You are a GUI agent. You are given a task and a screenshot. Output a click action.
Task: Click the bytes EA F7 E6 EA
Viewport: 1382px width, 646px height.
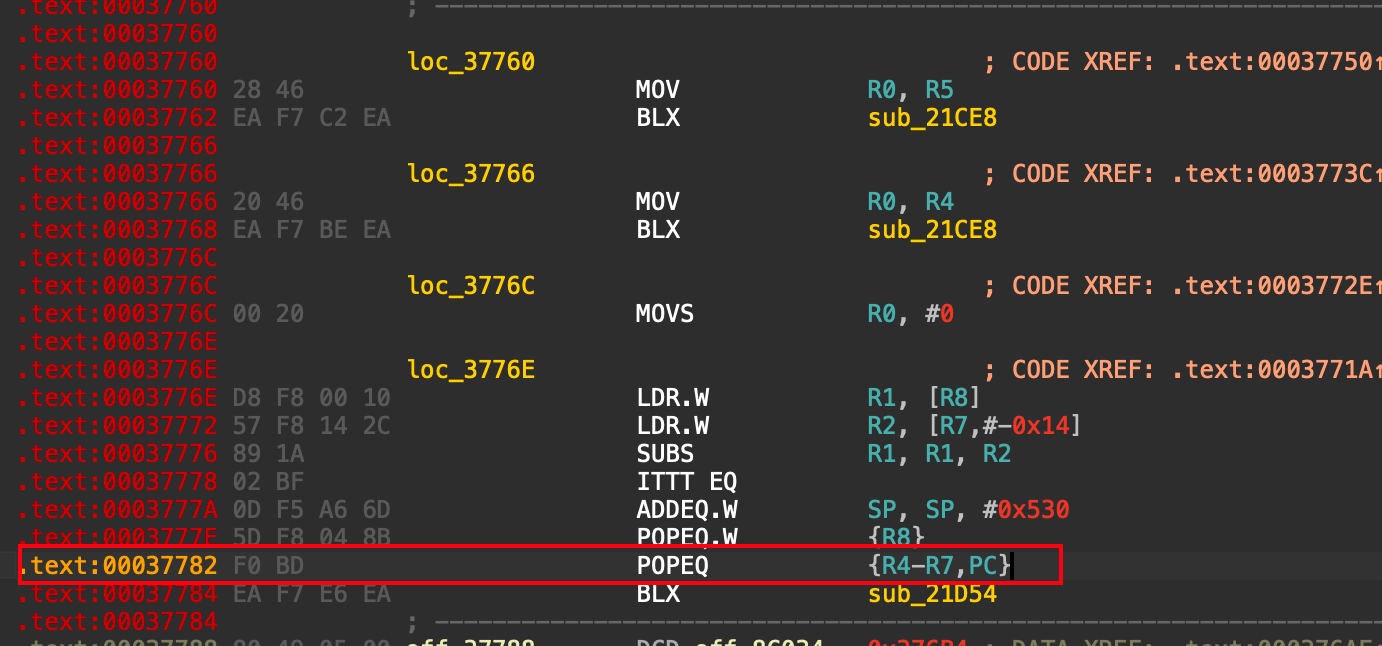tap(311, 594)
